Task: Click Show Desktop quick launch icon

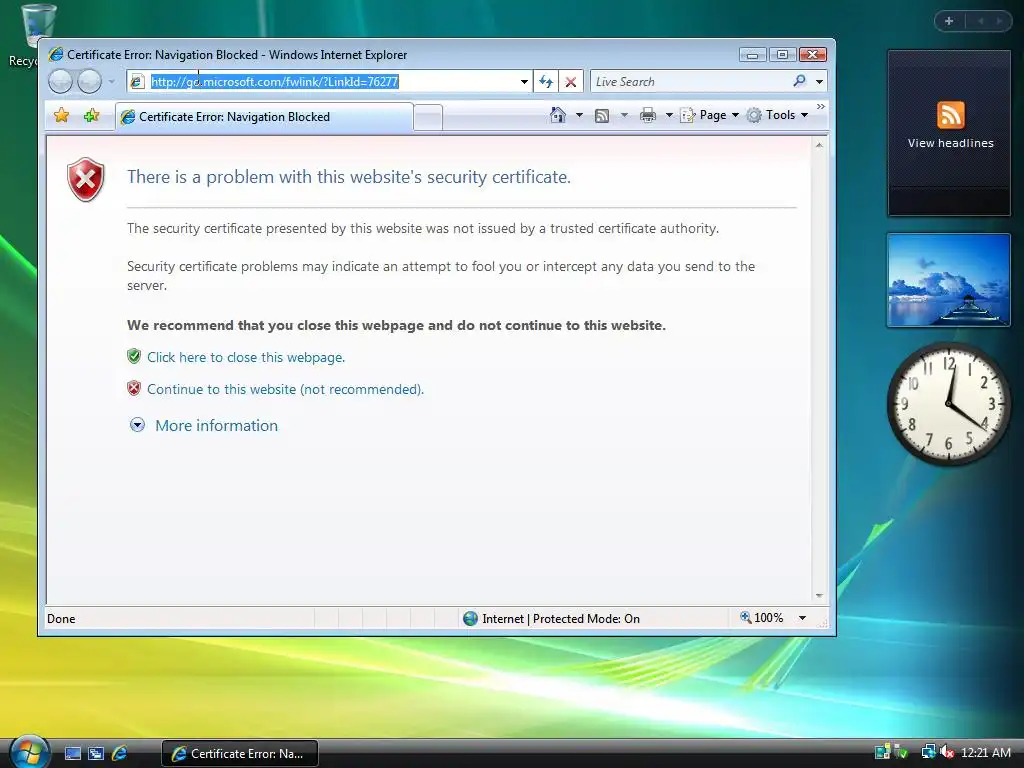Action: (72, 754)
